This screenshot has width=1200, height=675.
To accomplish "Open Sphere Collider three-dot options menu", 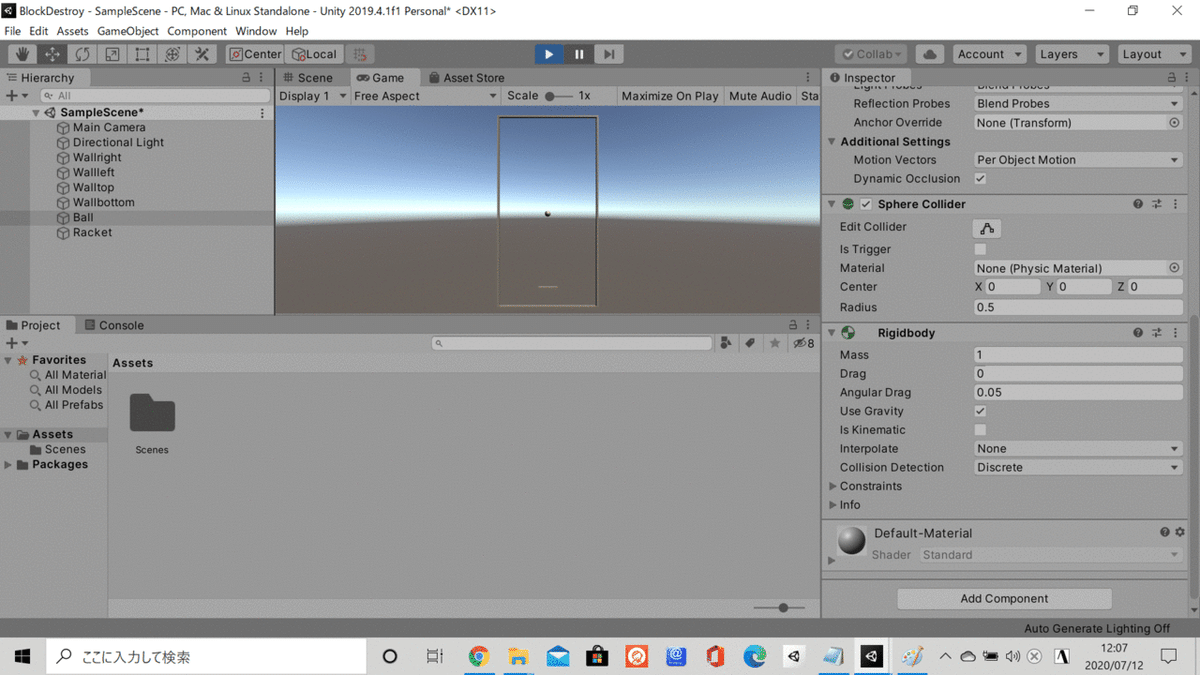I will coord(1175,204).
